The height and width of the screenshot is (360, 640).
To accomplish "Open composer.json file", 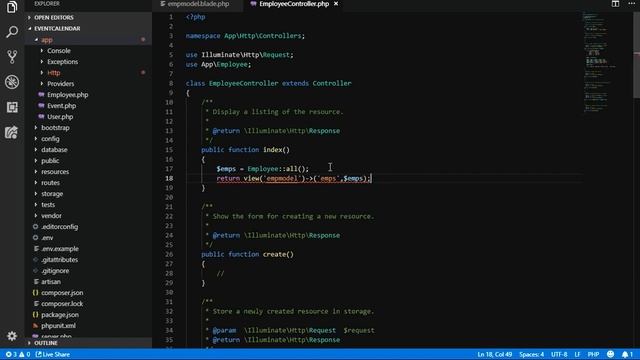I will pos(89,293).
